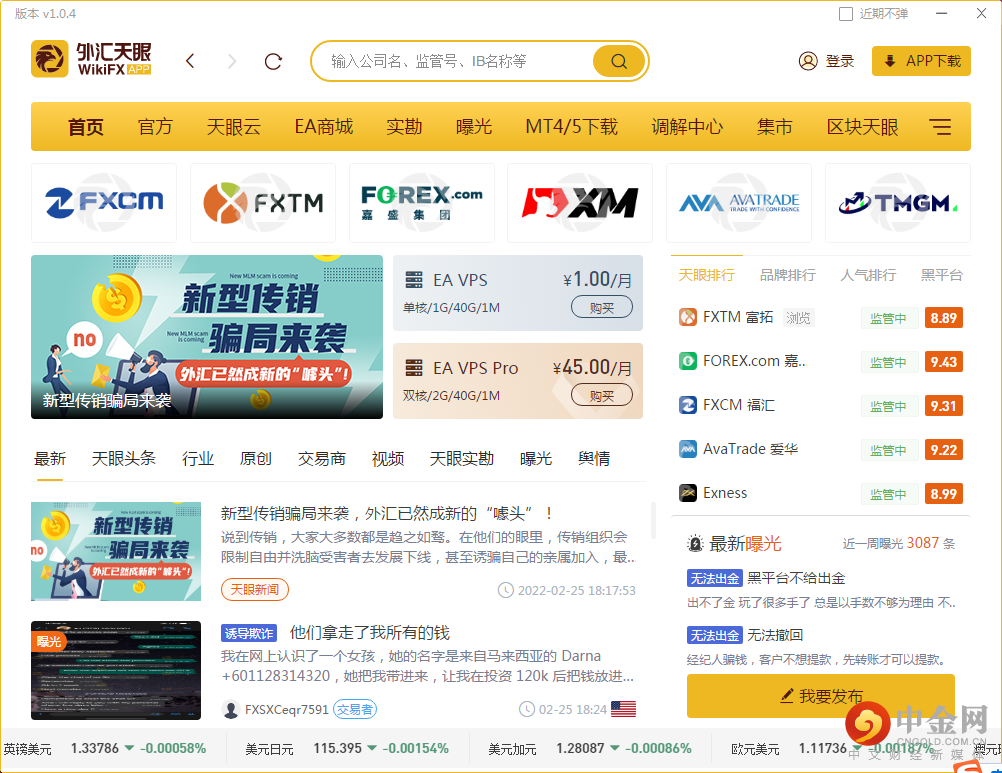The image size is (1002, 773).
Task: Open the FOREX.com logo tile
Action: (422, 203)
